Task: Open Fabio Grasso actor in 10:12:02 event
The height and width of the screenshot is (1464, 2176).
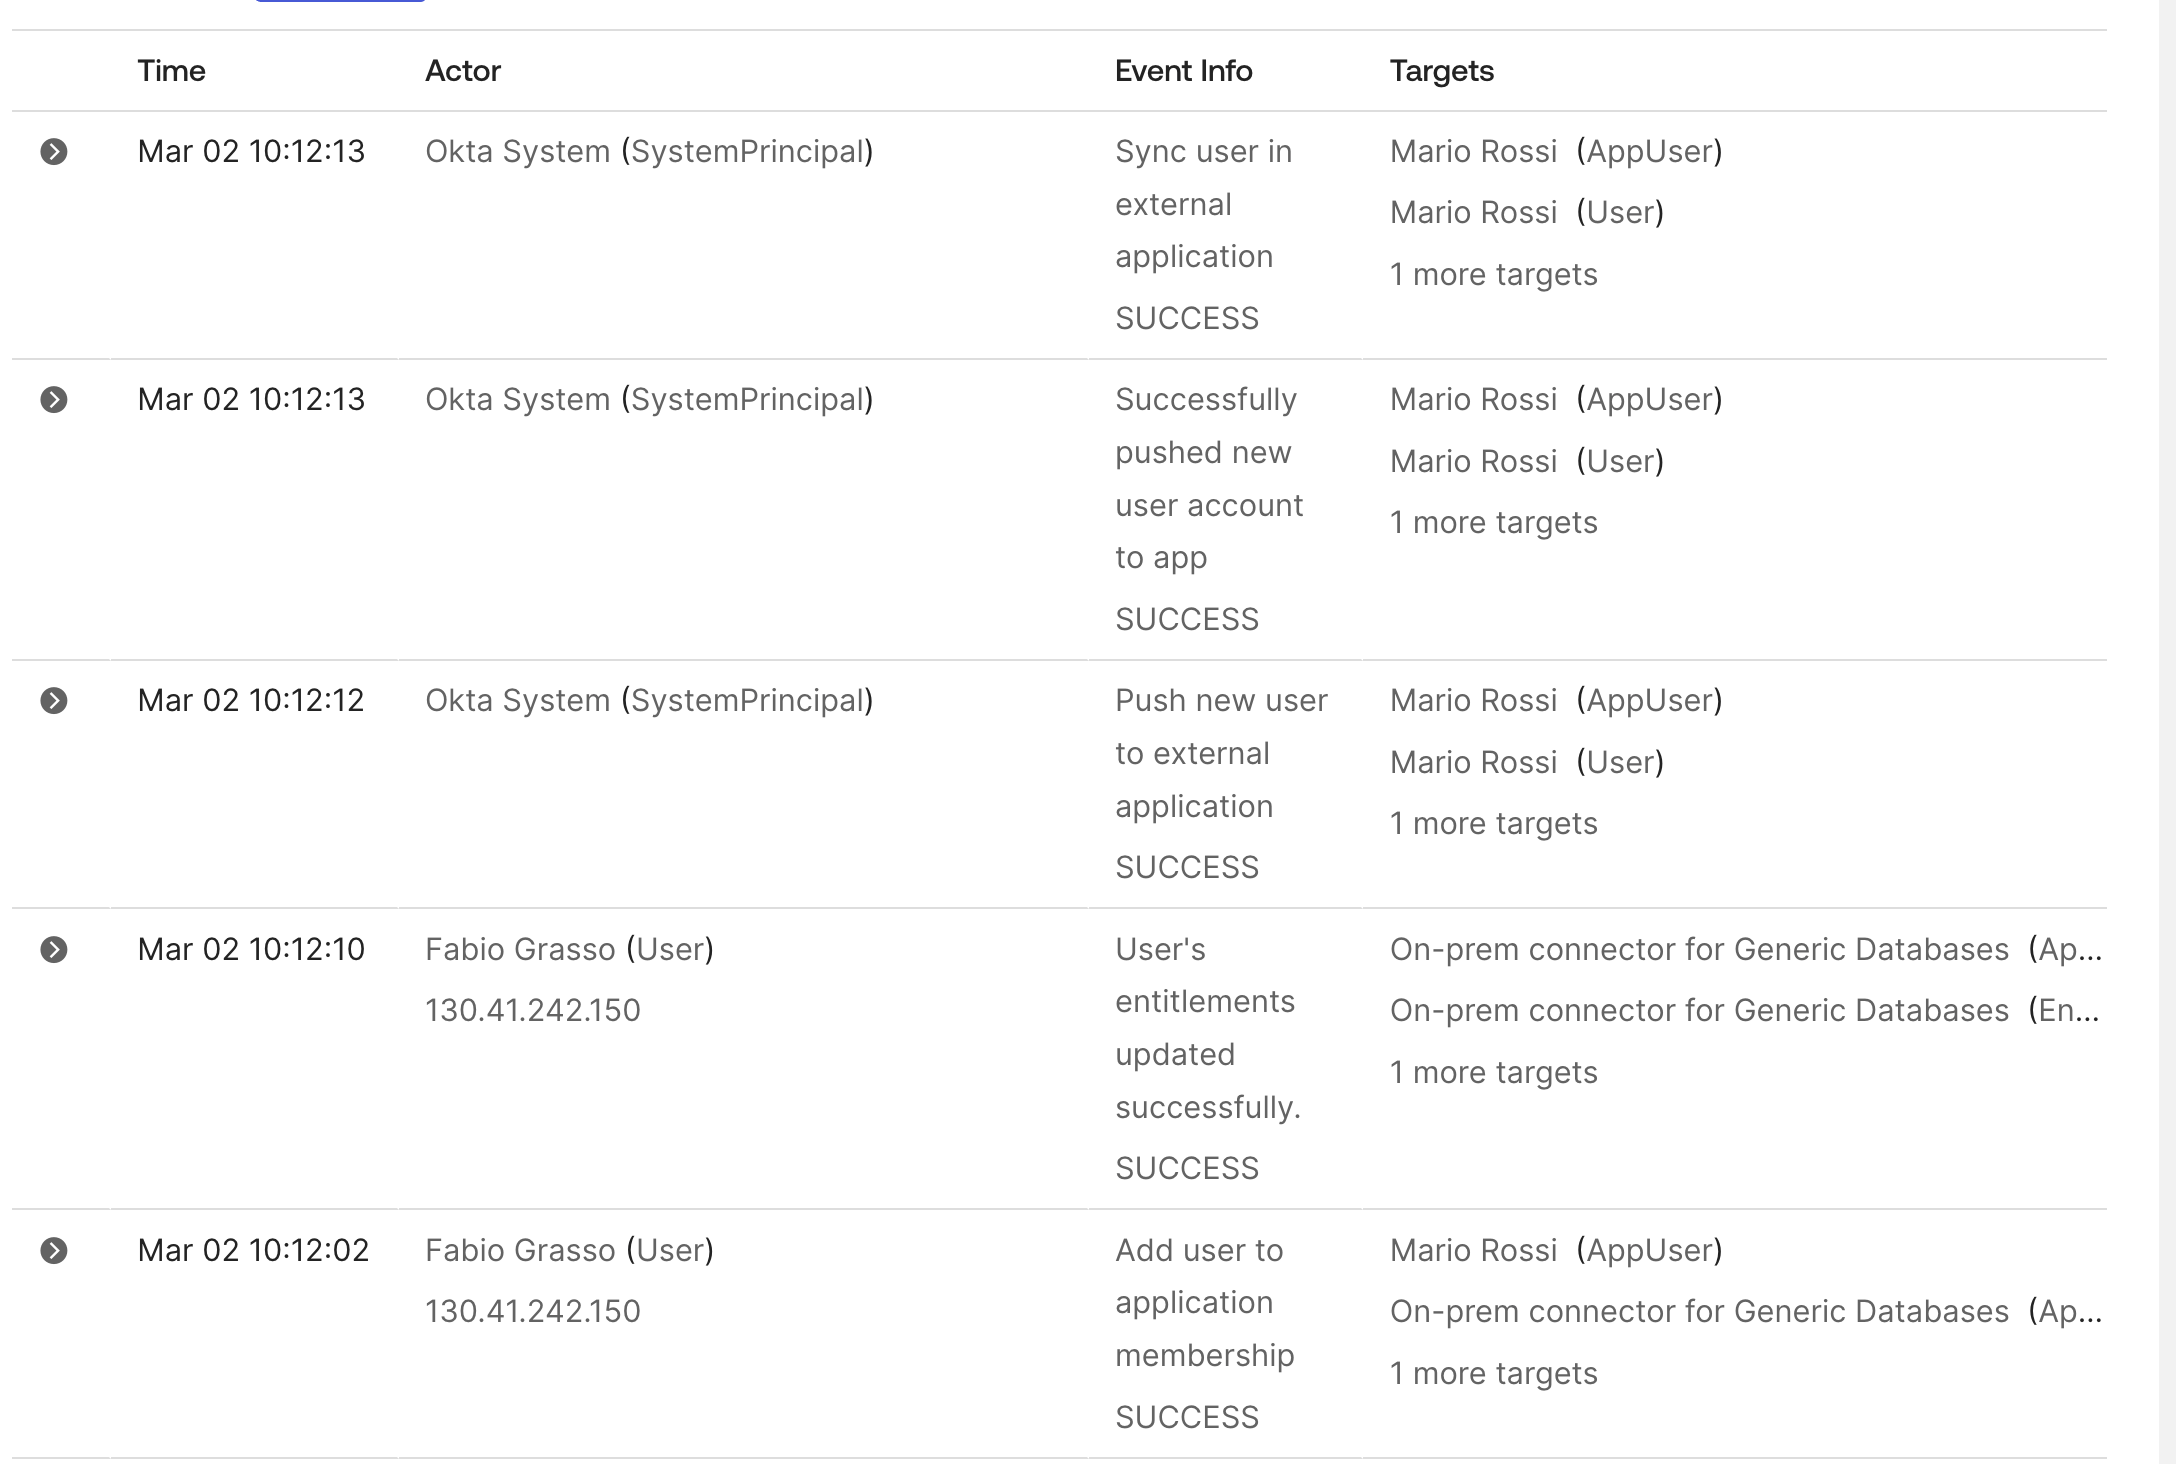Action: click(520, 1251)
